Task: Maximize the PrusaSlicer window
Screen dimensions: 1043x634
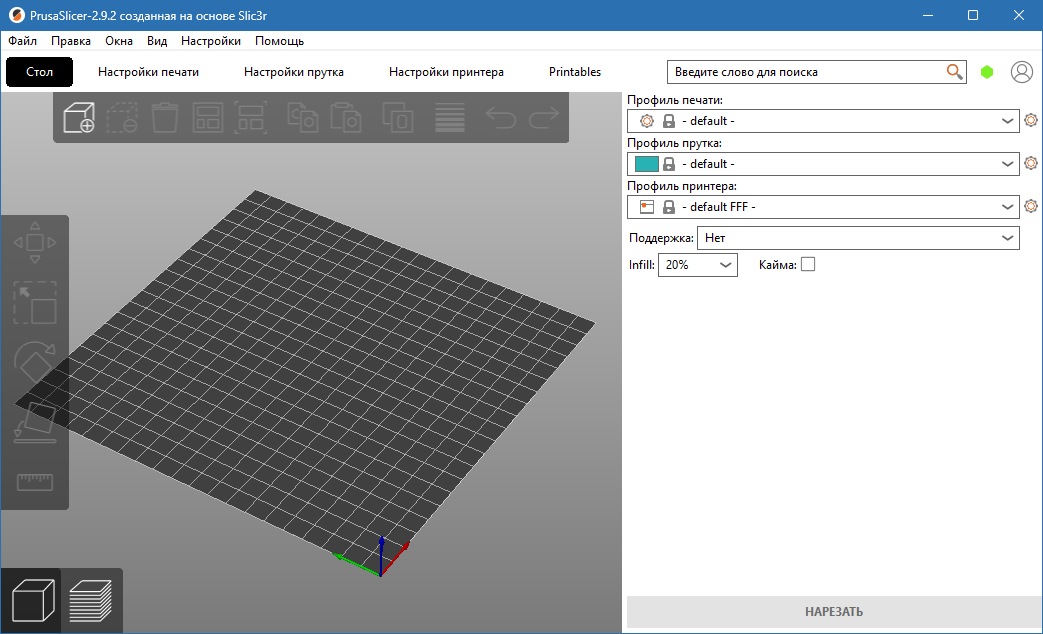Action: pos(973,15)
